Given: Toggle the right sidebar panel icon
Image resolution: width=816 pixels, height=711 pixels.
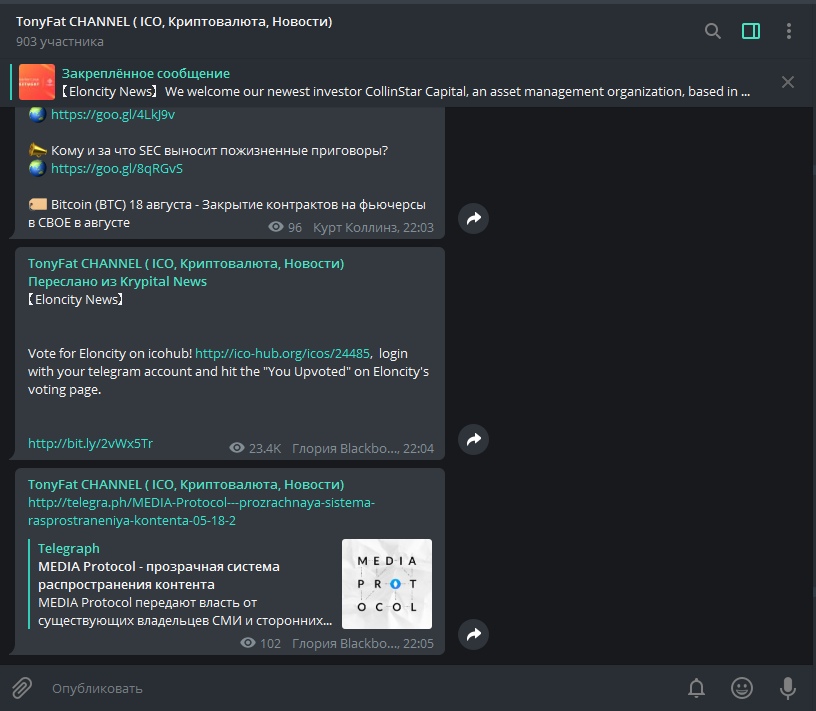Looking at the screenshot, I should click(x=750, y=31).
